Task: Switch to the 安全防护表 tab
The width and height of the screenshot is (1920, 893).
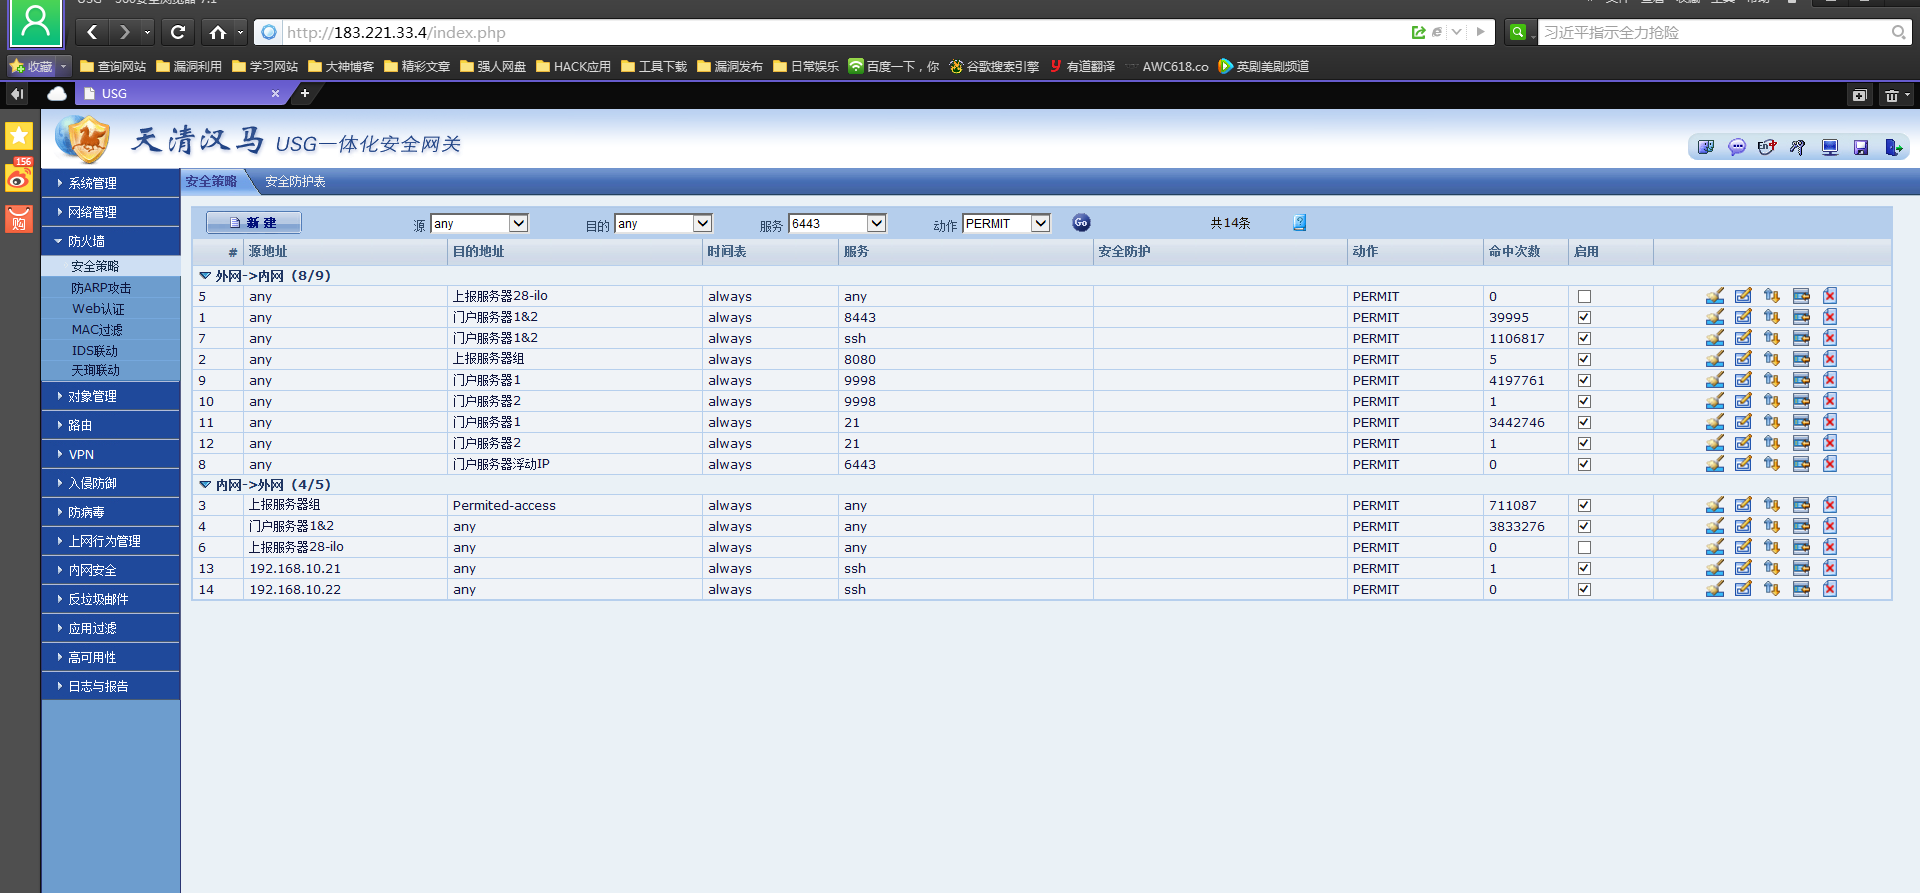Action: (x=295, y=182)
